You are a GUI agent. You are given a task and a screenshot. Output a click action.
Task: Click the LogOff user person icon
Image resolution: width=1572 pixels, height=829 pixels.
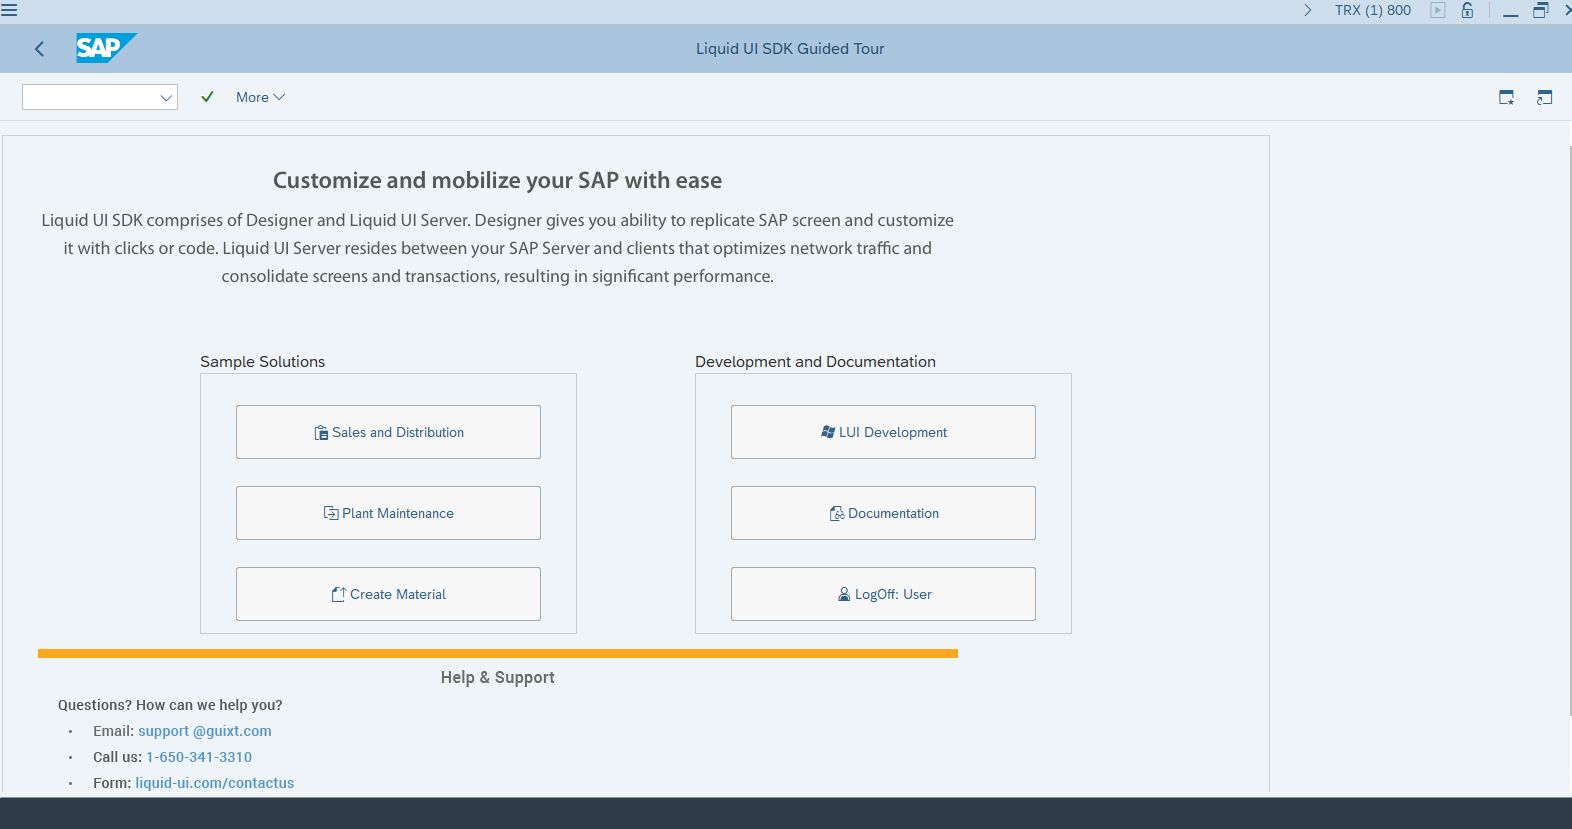pos(844,594)
